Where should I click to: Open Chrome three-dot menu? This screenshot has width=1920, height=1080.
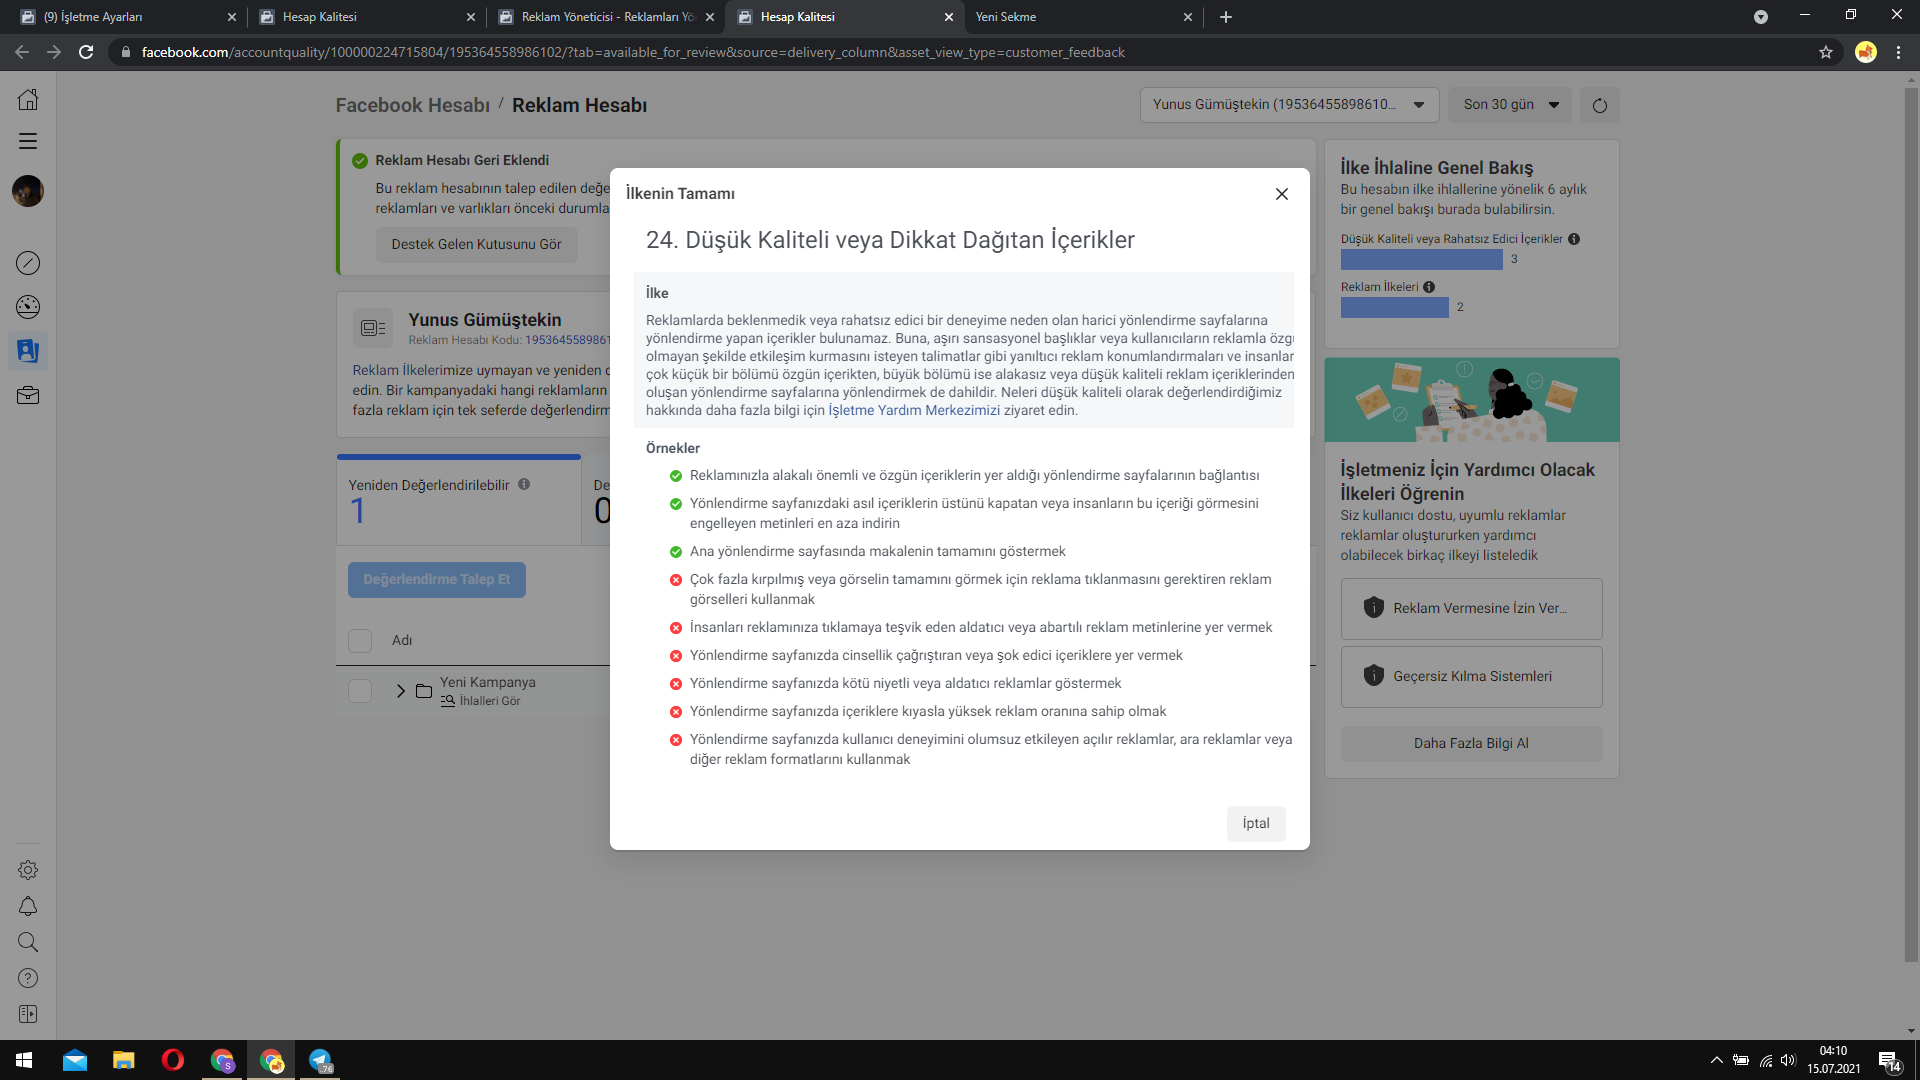tap(1898, 52)
